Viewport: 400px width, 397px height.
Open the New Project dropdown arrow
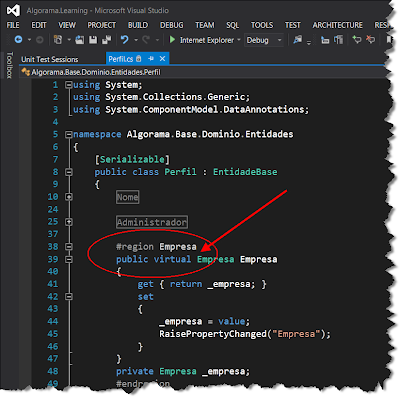click(x=69, y=40)
